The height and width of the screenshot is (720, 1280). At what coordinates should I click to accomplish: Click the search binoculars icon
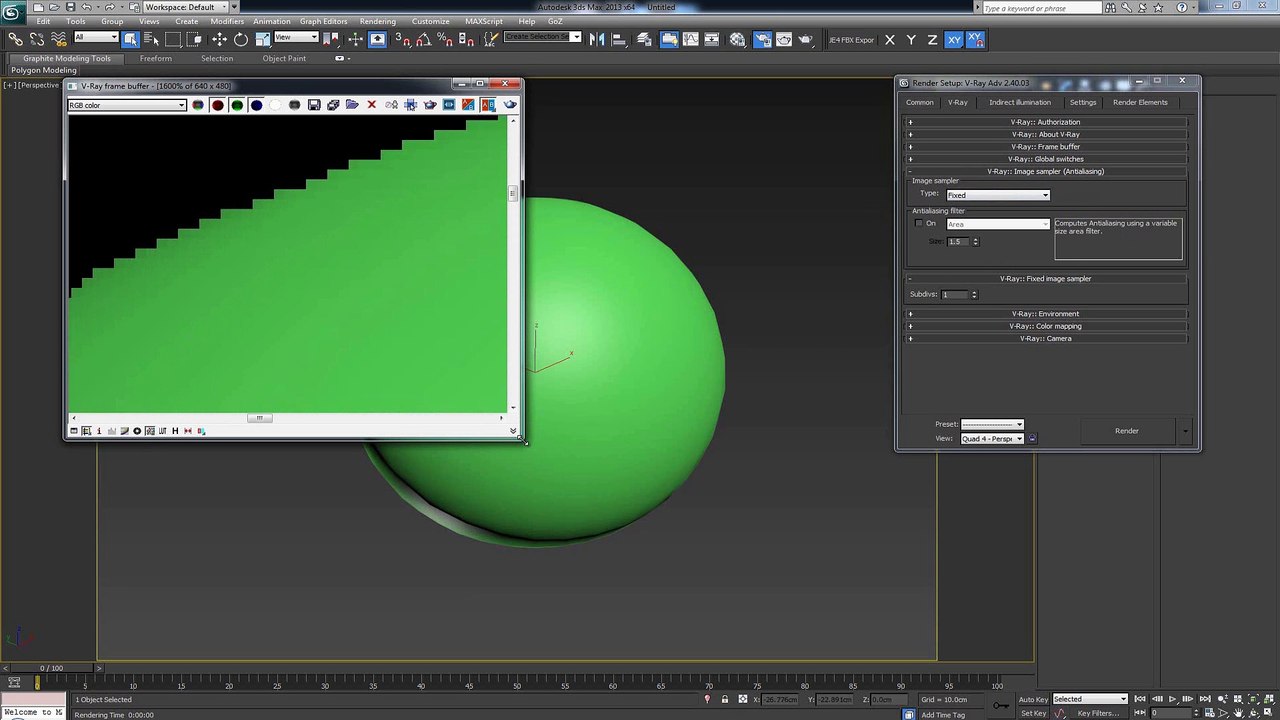[1111, 8]
